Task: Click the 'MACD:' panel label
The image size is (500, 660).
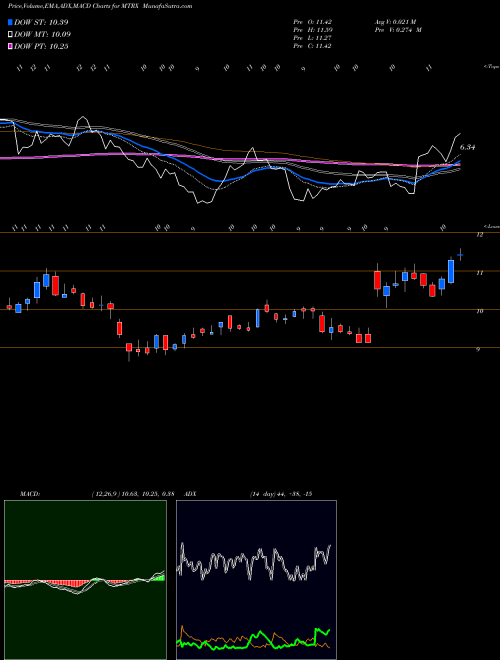Action: click(x=30, y=494)
